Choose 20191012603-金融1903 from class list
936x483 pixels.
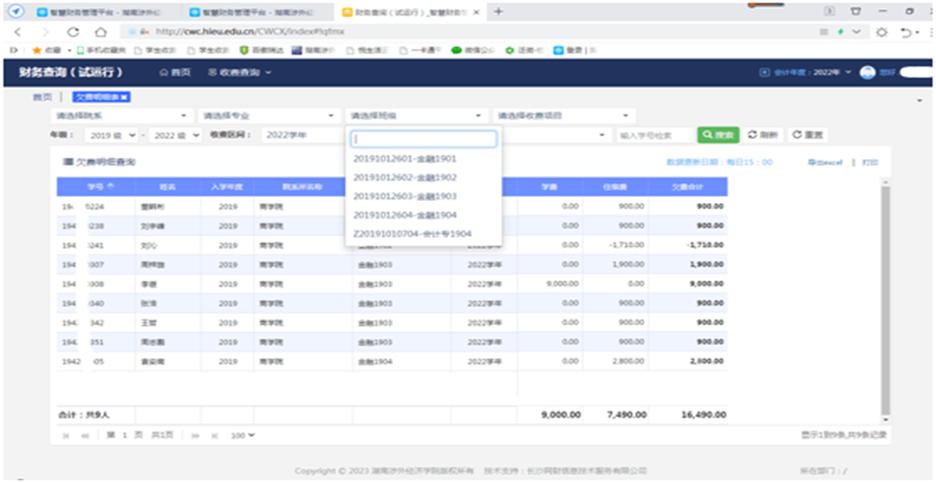pyautogui.click(x=424, y=196)
